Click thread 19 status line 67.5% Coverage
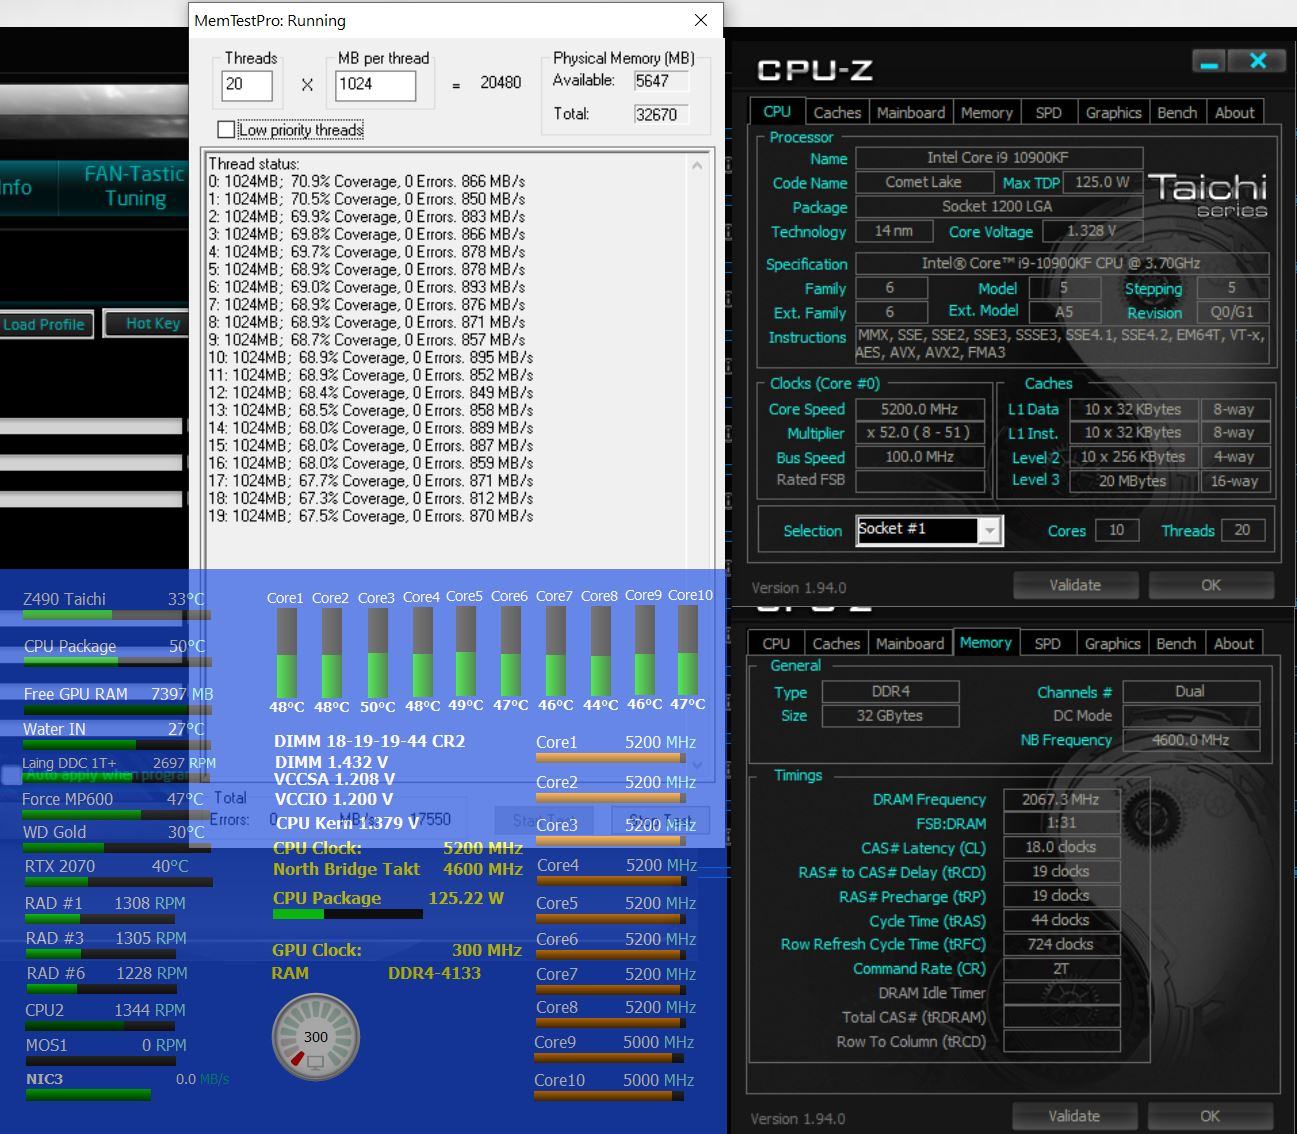The height and width of the screenshot is (1134, 1297). click(371, 516)
